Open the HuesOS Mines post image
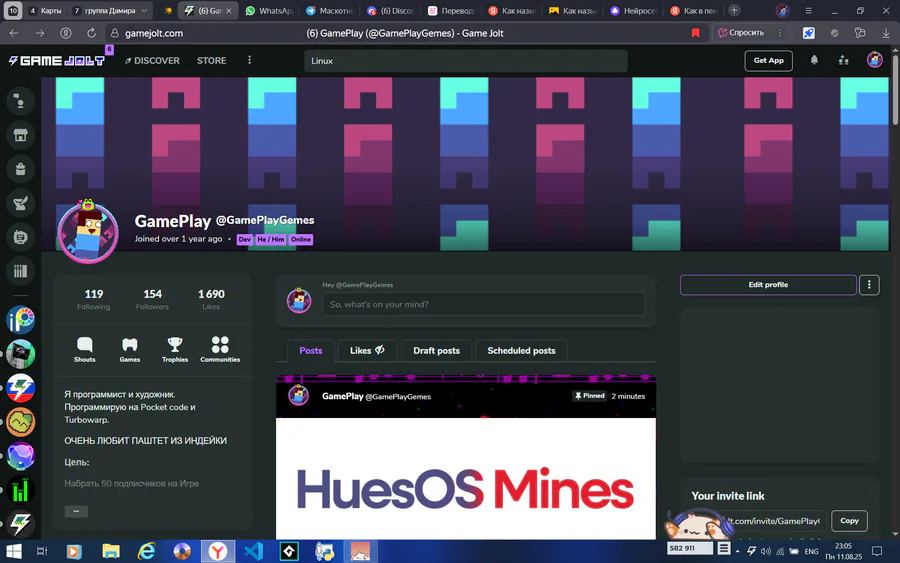The width and height of the screenshot is (900, 563). [x=465, y=478]
